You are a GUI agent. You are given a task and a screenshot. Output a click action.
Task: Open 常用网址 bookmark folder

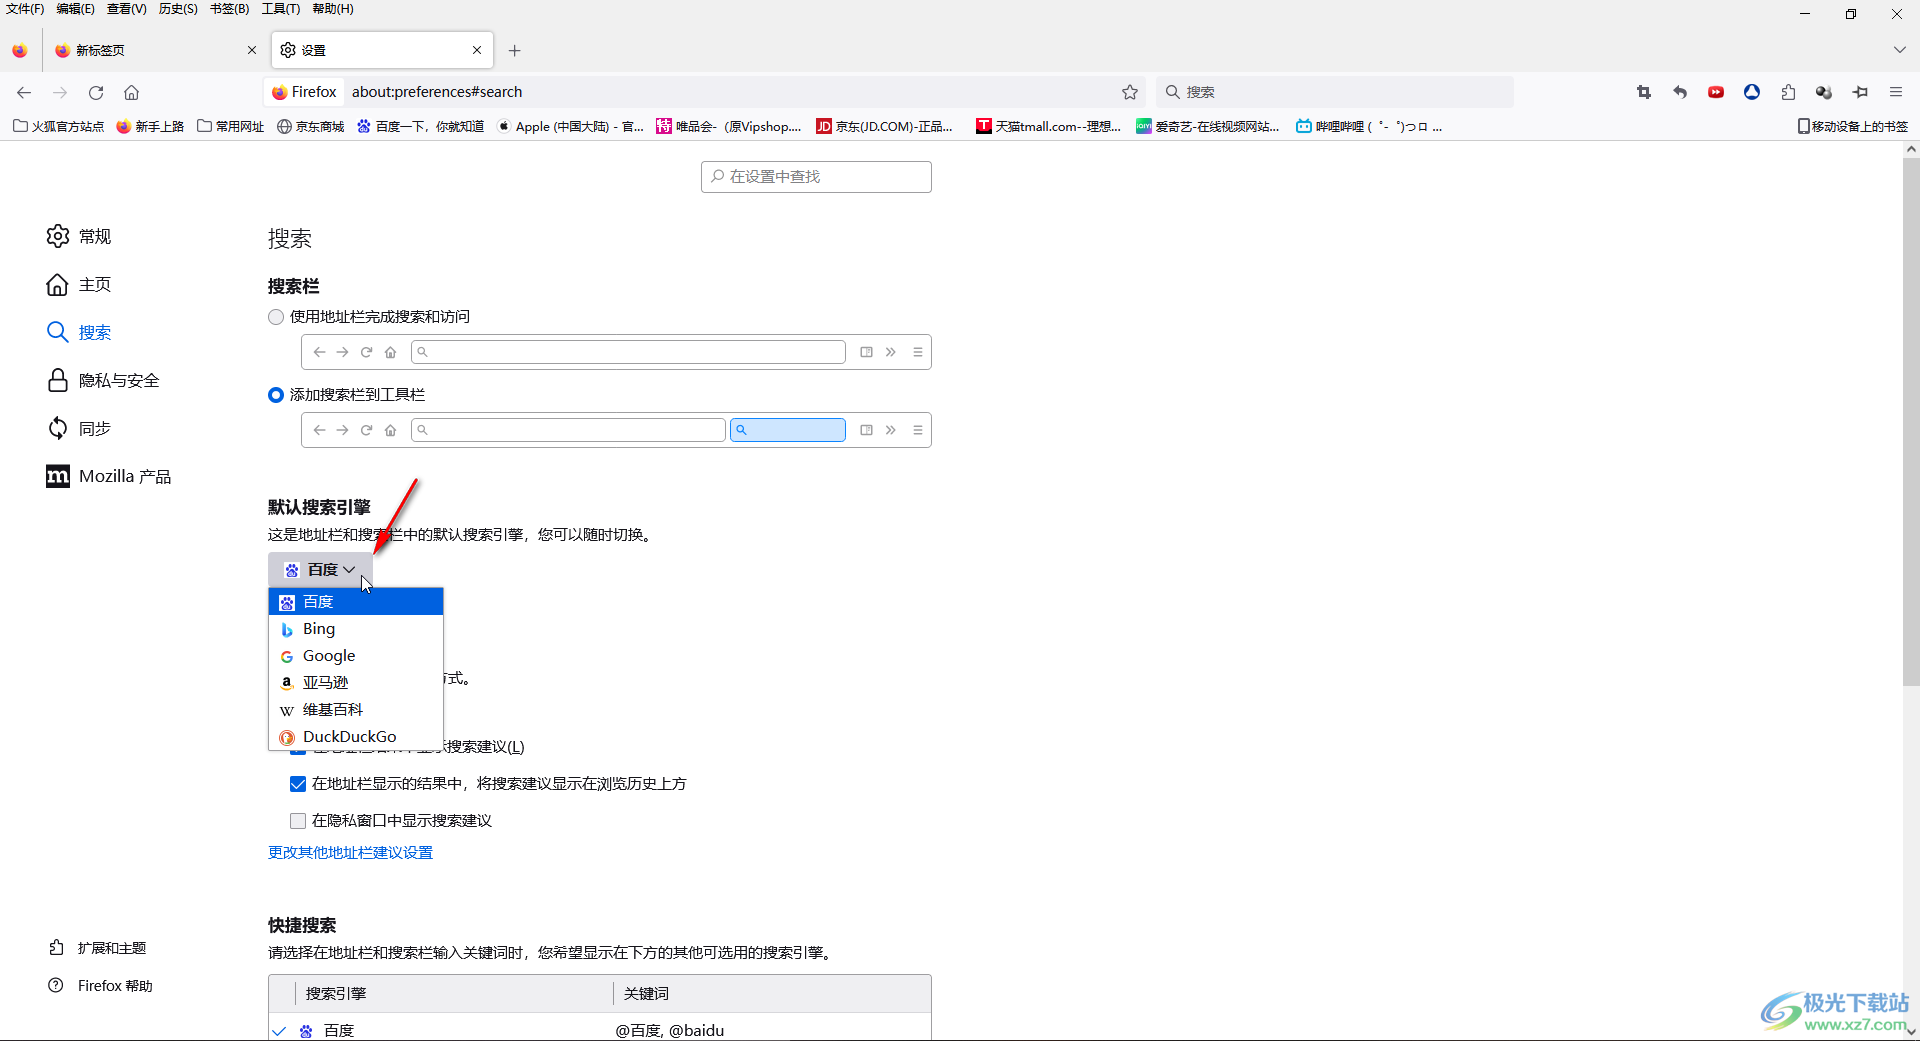[231, 126]
